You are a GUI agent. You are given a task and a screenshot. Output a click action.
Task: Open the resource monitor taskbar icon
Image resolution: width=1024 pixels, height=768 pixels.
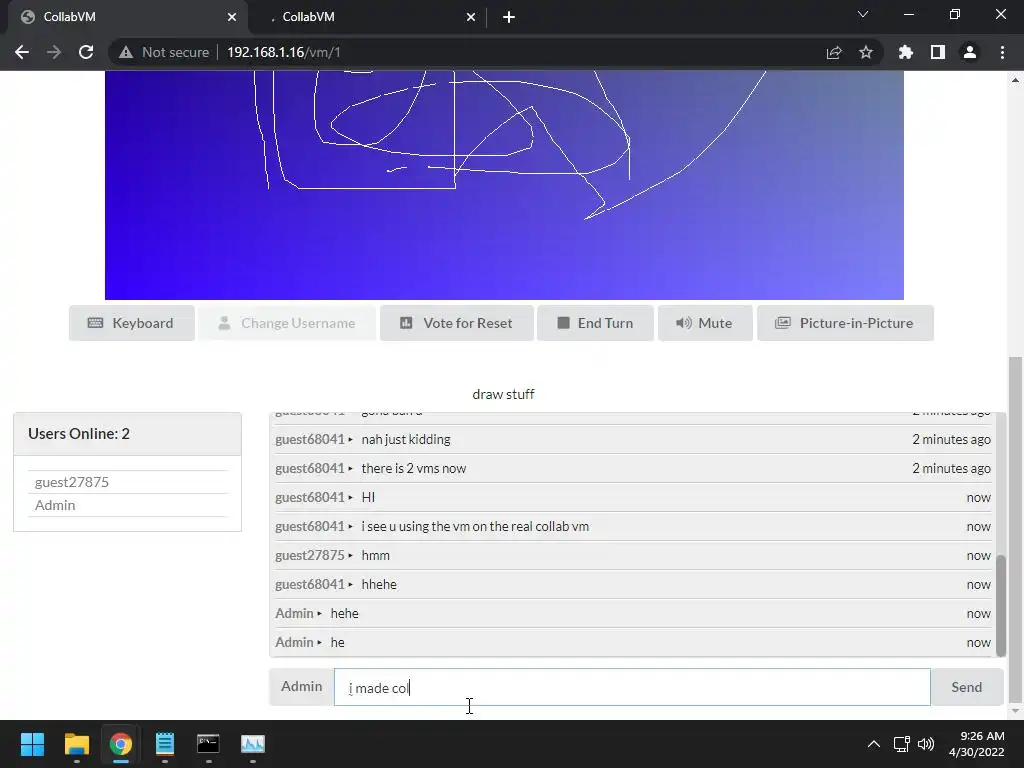coord(253,744)
